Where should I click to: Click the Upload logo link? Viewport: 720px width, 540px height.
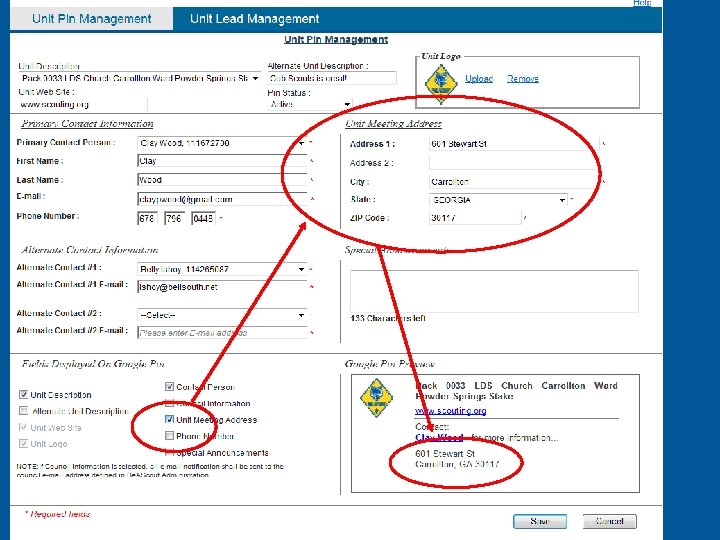pos(479,79)
